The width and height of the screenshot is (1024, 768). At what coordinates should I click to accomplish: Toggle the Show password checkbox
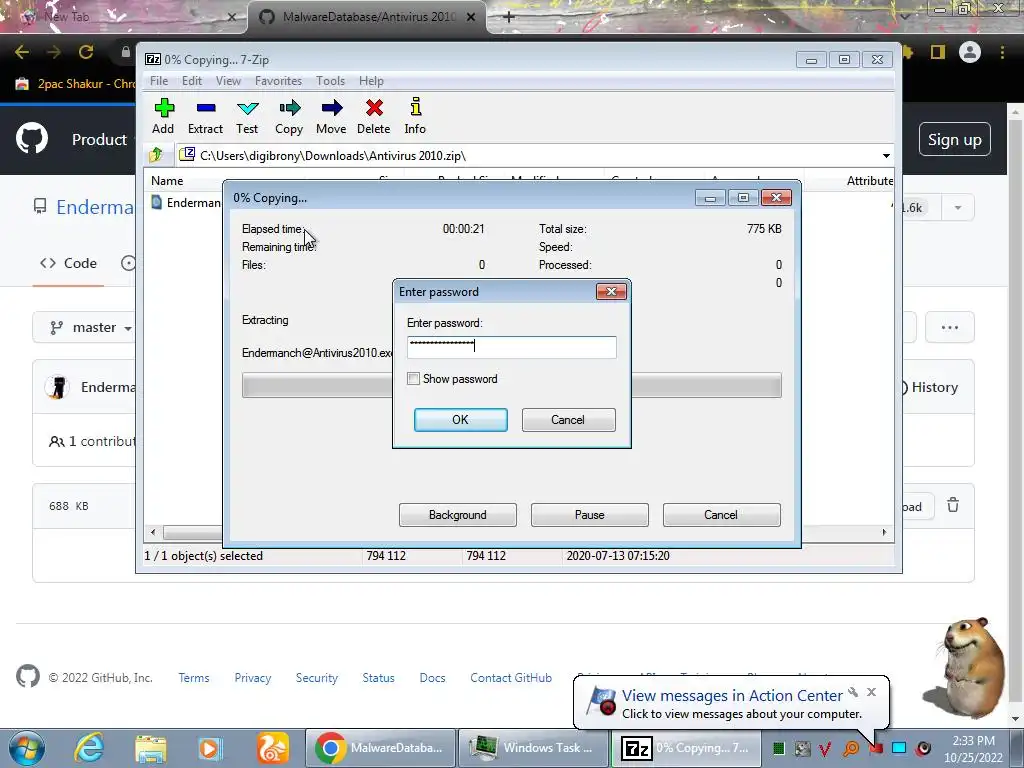[x=413, y=379]
